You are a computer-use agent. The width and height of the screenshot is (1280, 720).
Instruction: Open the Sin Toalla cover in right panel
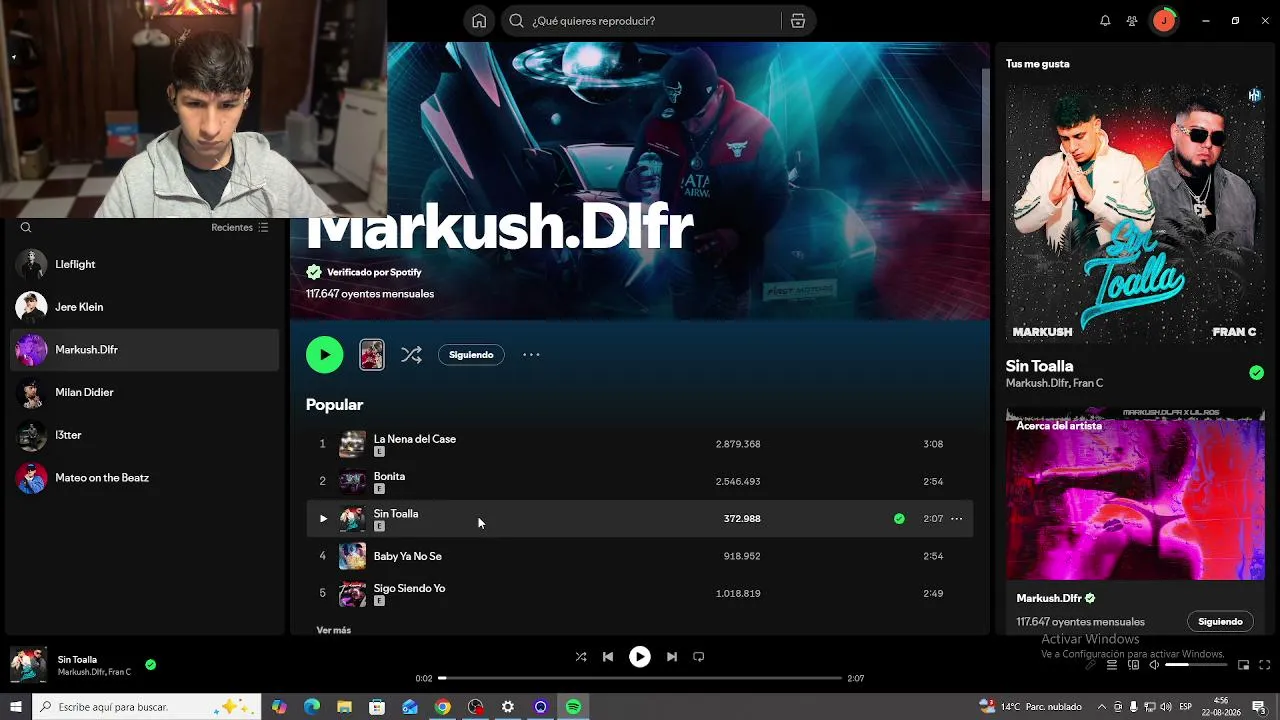click(1135, 213)
